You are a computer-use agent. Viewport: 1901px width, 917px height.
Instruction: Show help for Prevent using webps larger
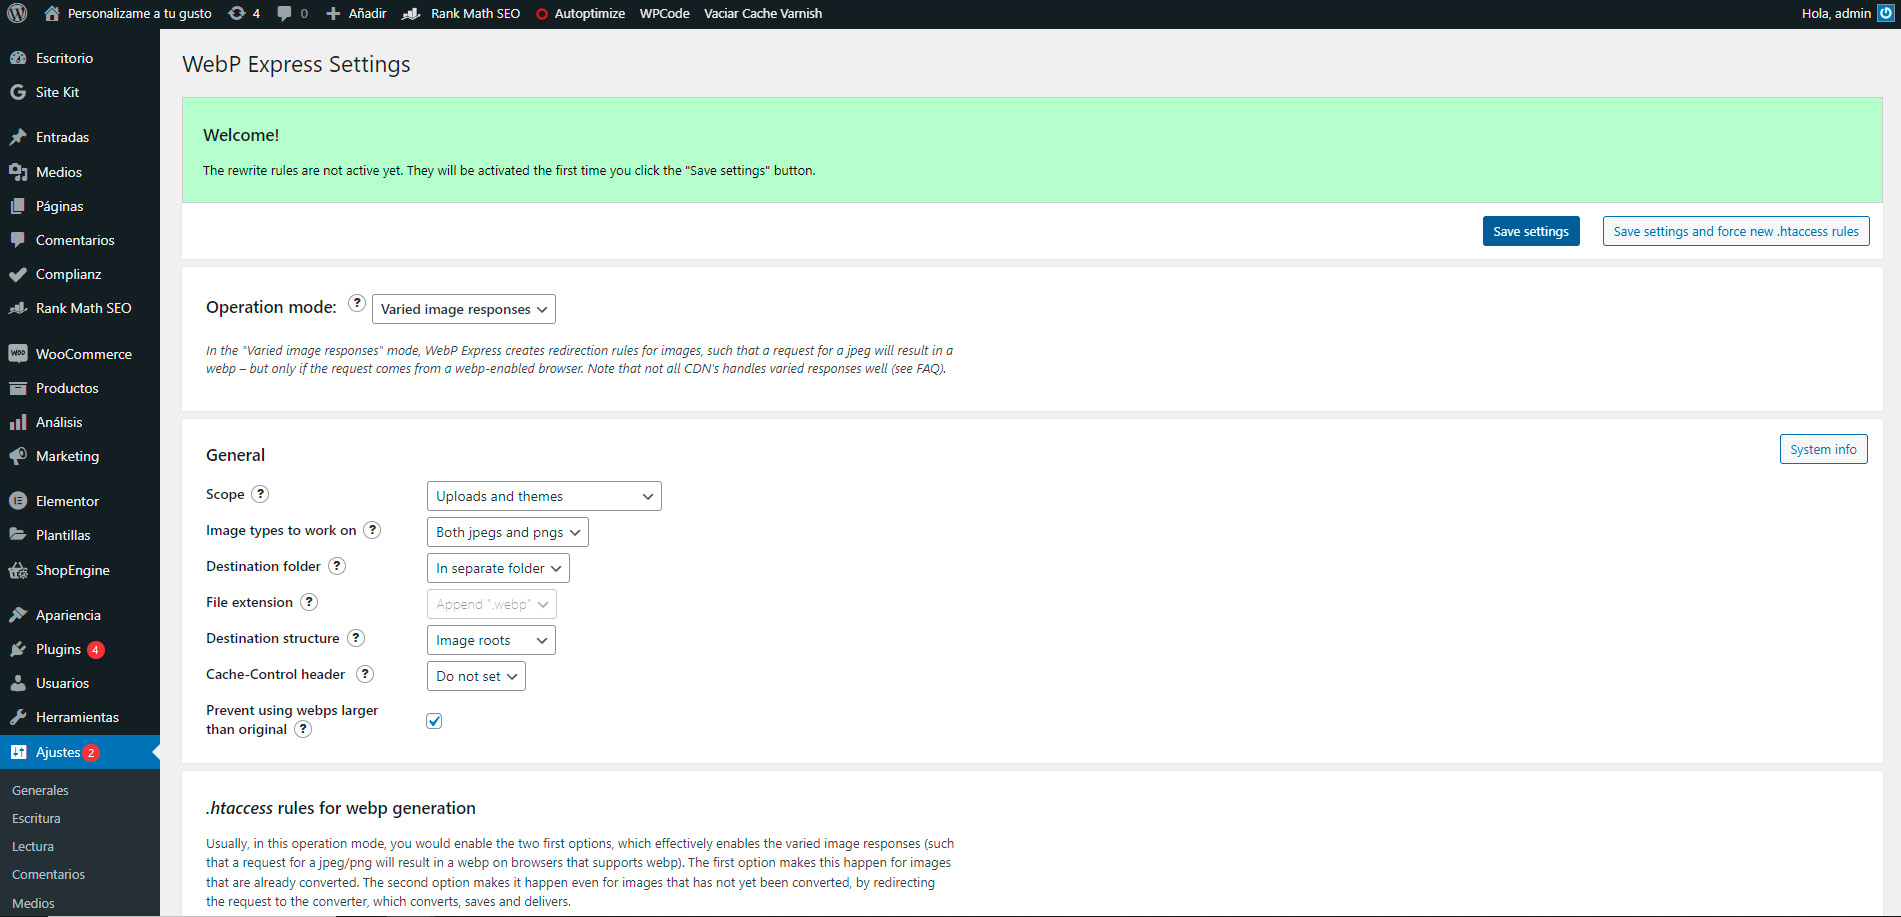point(303,729)
